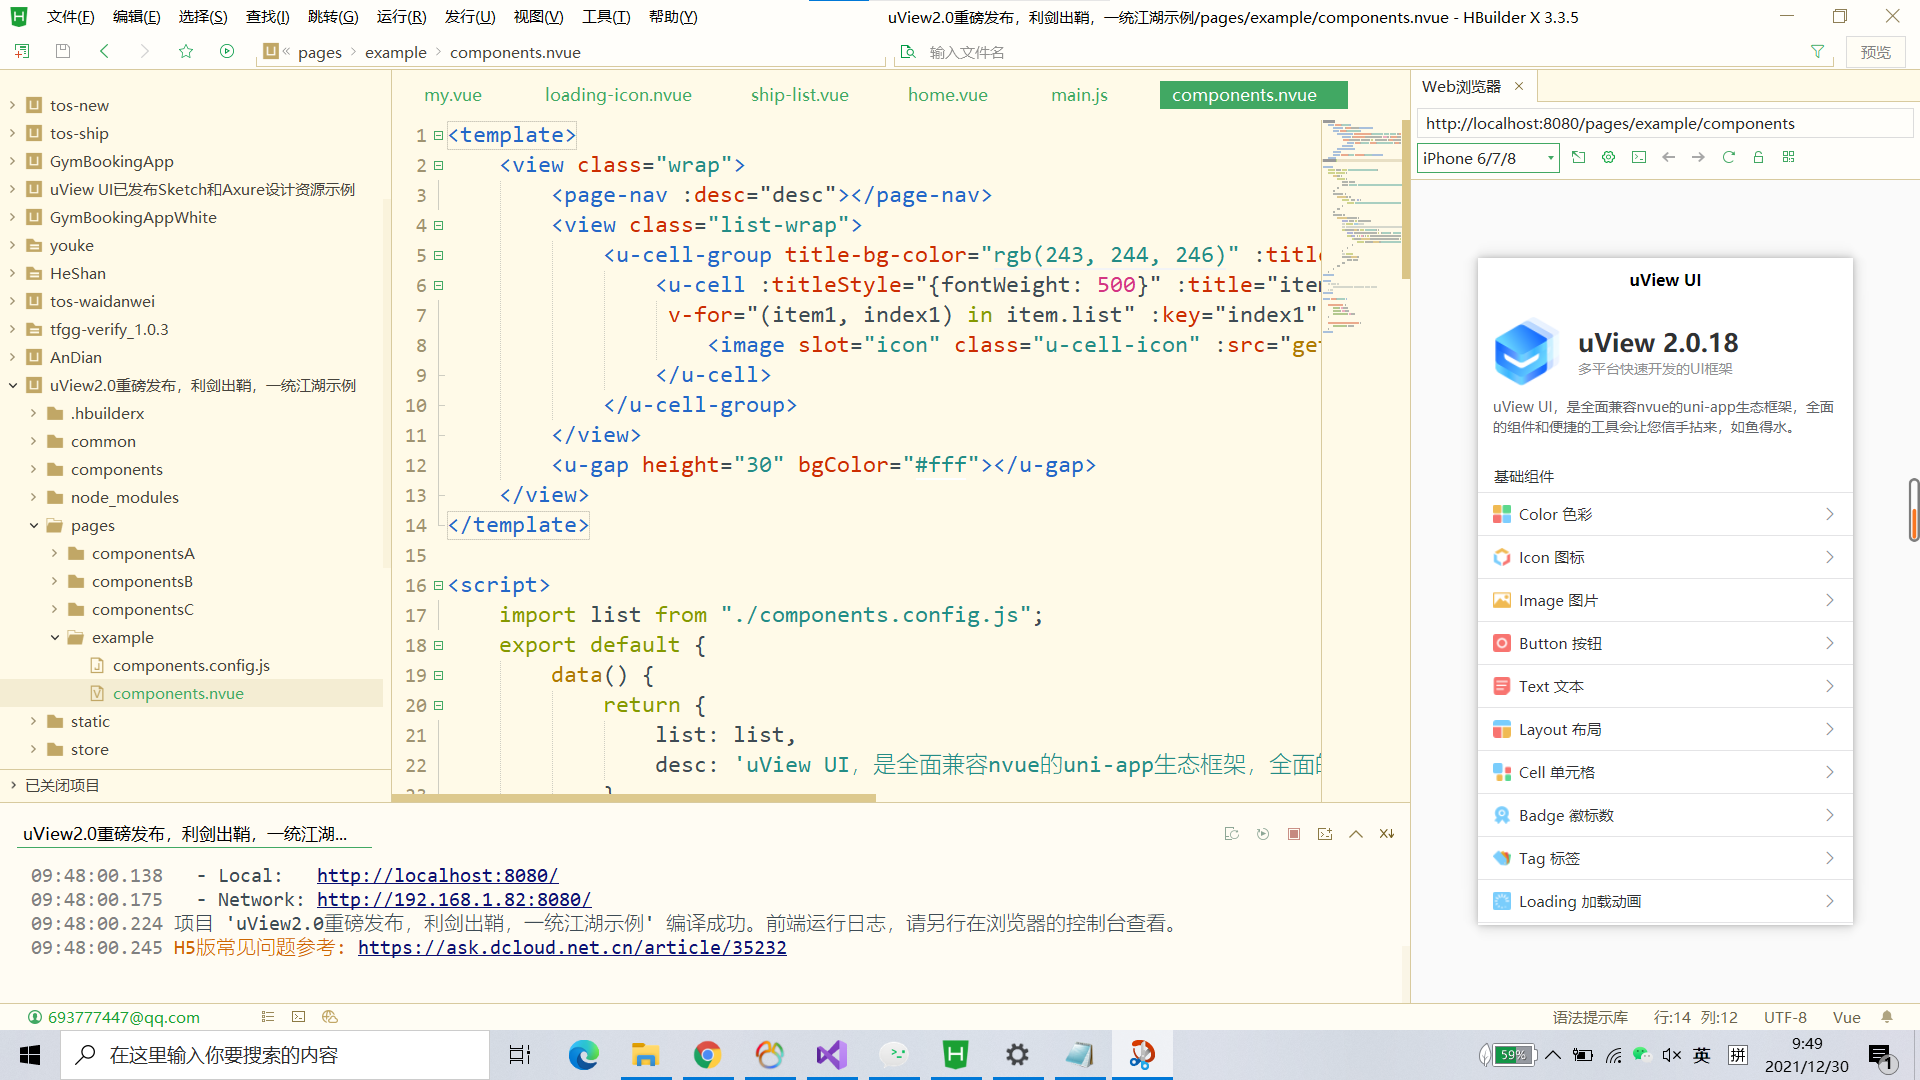Open the browser console terminal icon

(x=1638, y=158)
